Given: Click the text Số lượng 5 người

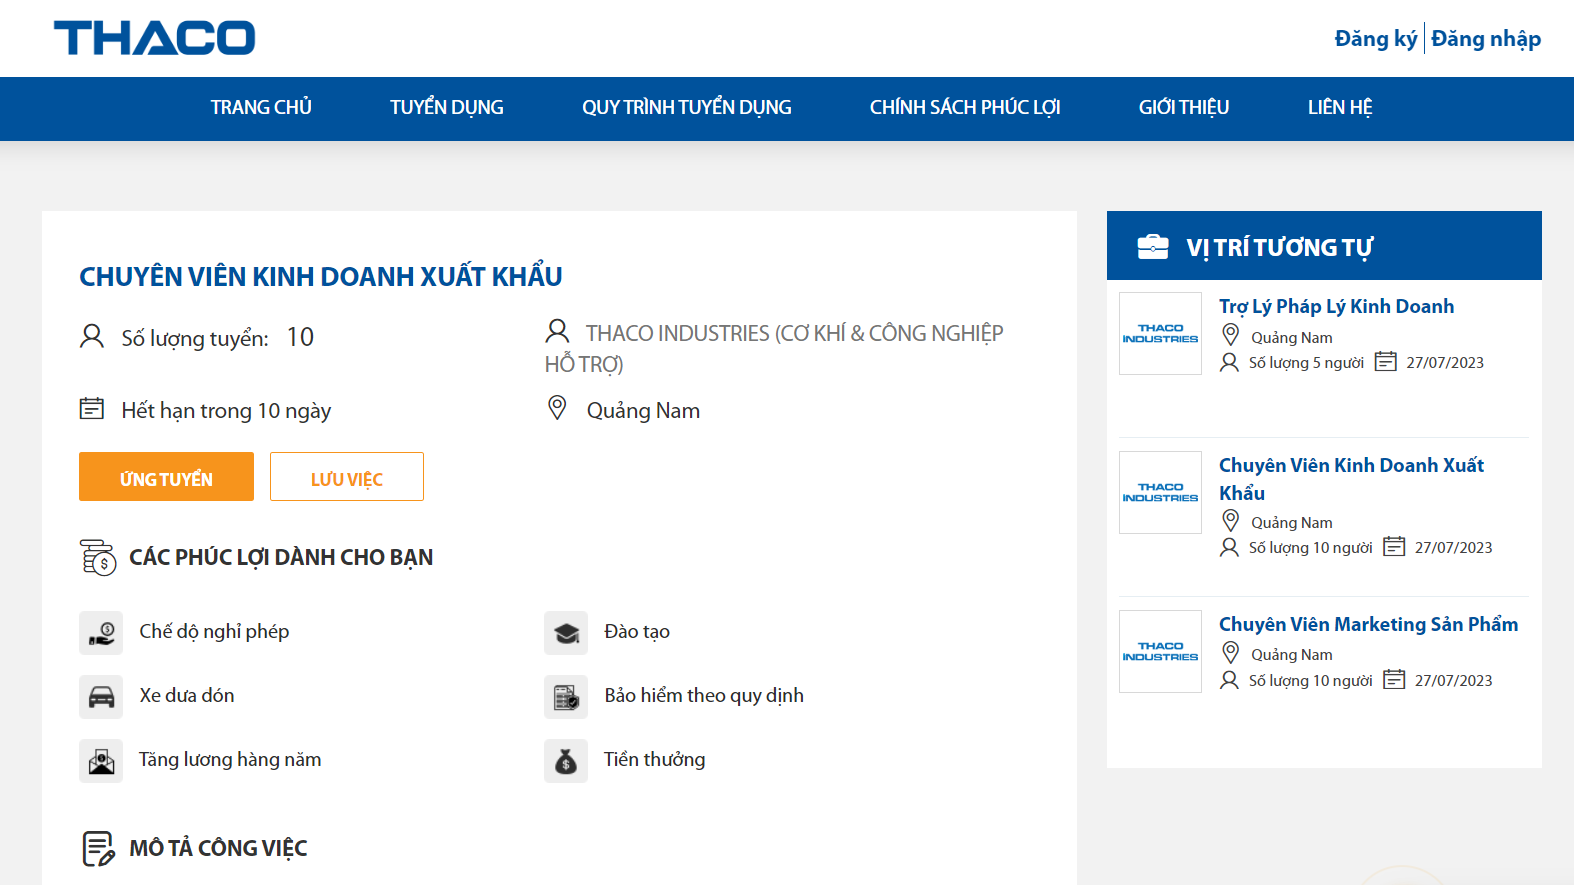Looking at the screenshot, I should click(x=1306, y=362).
